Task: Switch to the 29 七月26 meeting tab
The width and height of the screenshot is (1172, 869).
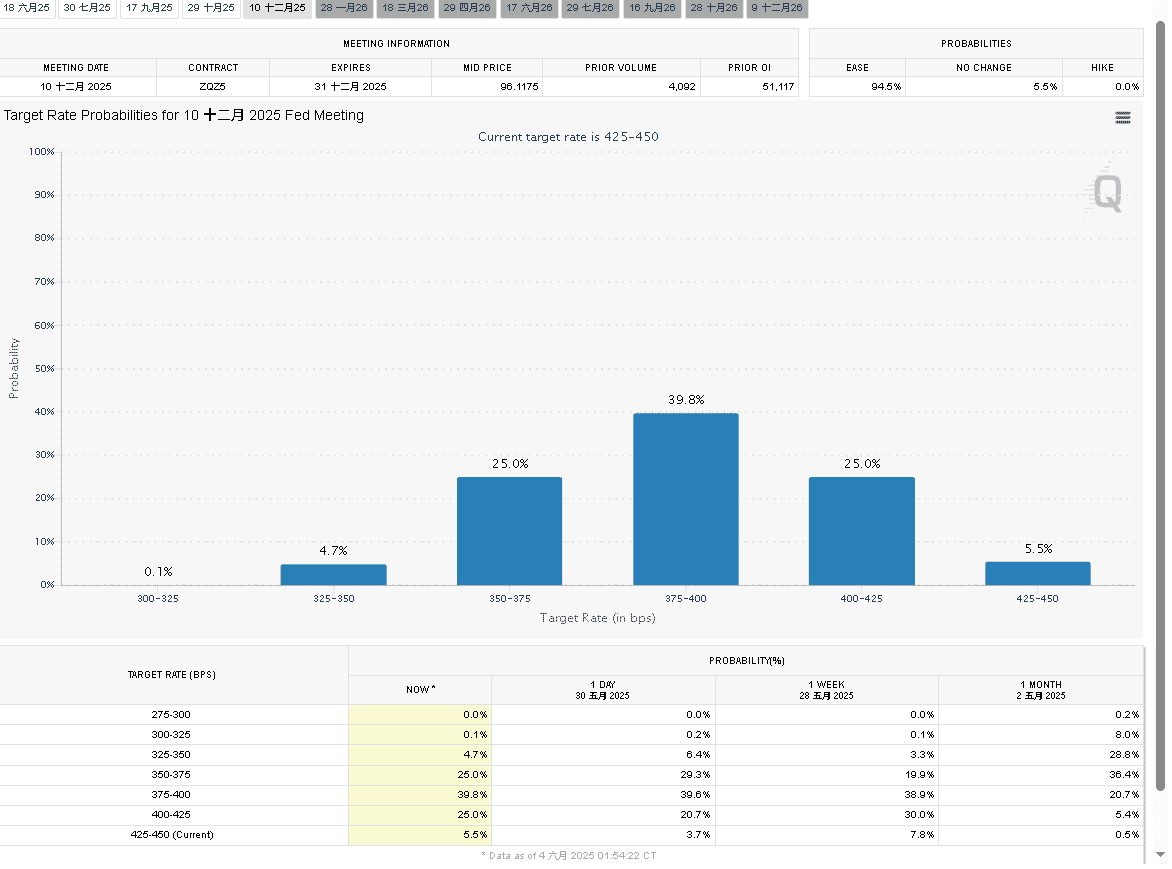Action: (590, 8)
